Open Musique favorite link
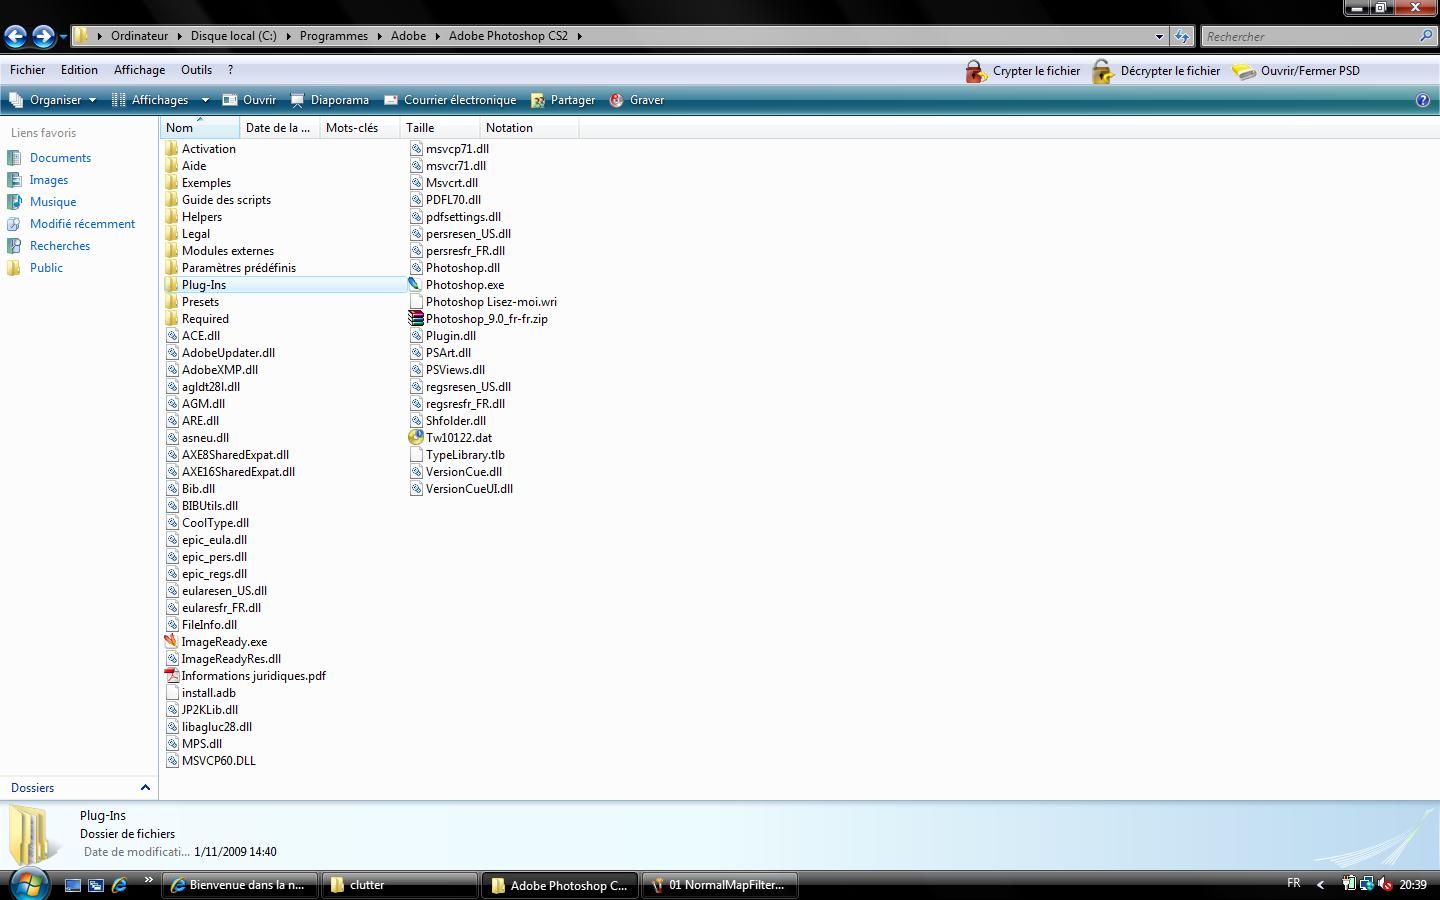1440x900 pixels. [x=53, y=202]
